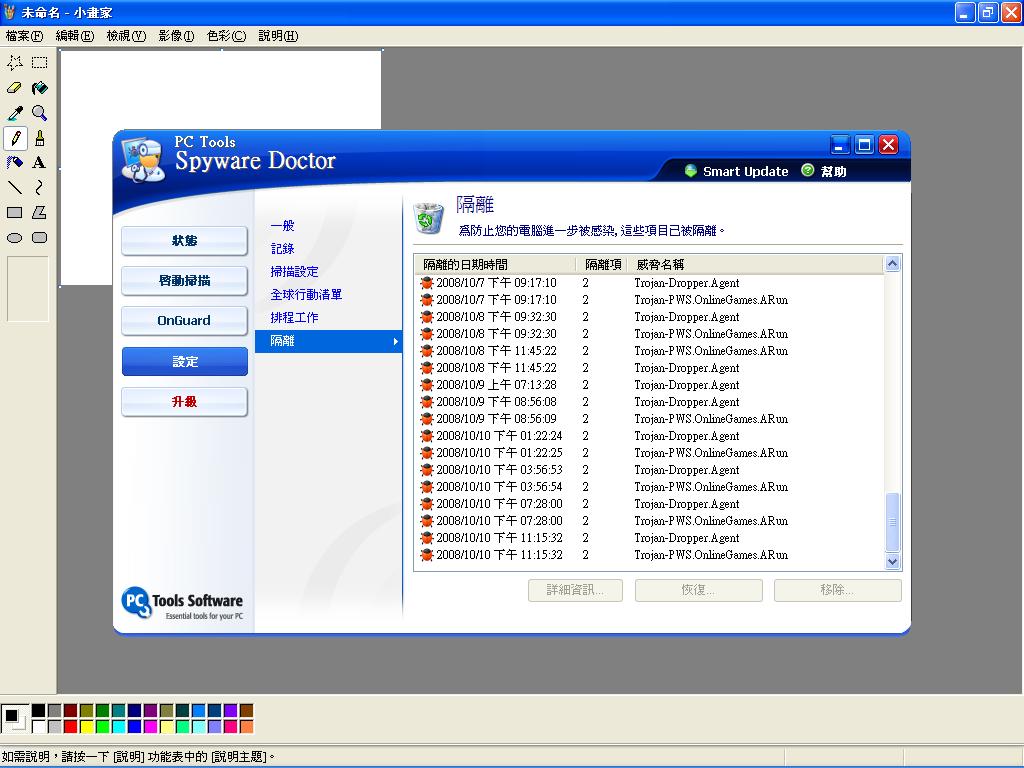The image size is (1024, 768).
Task: Select the Text tool in Paint
Action: point(40,163)
